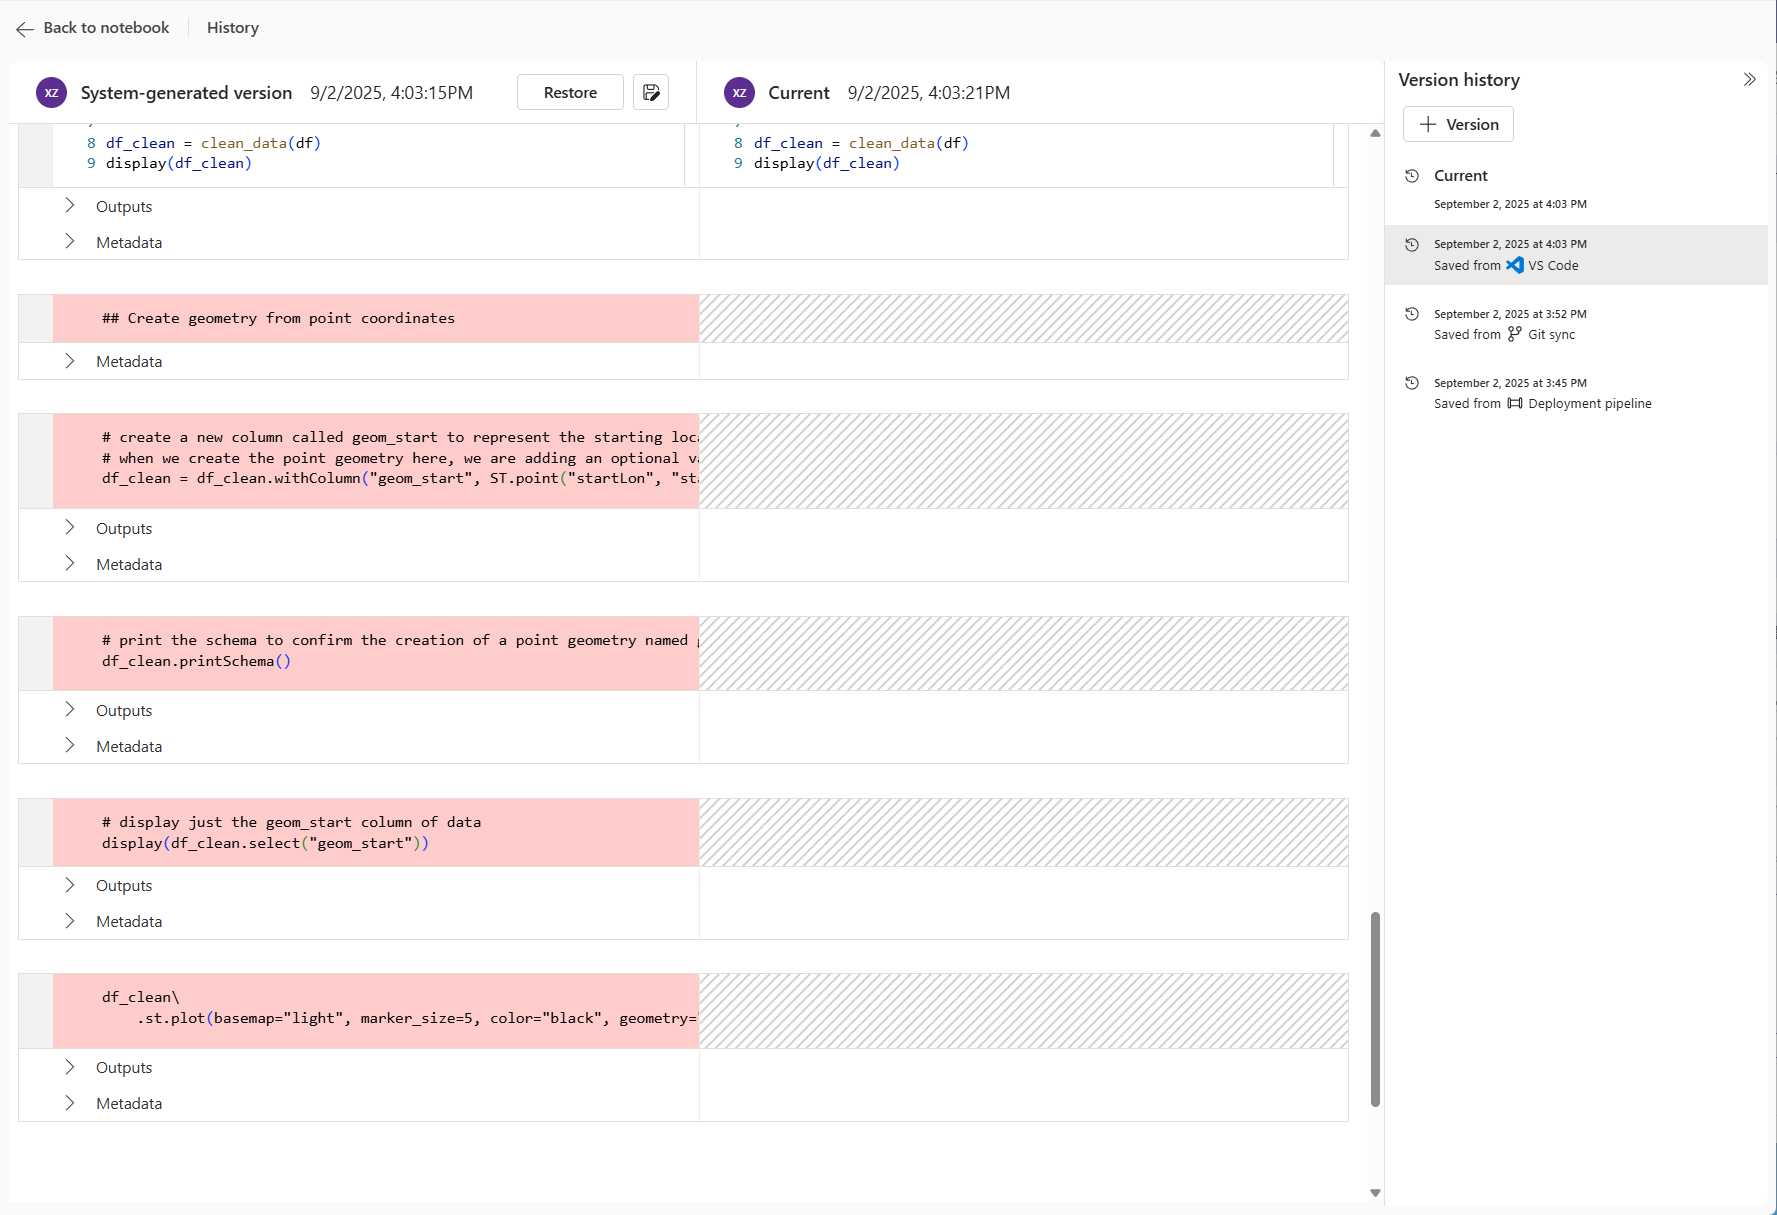Click the '9/2/2025, 4:03:15PM' timestamp
The height and width of the screenshot is (1215, 1777).
(391, 93)
